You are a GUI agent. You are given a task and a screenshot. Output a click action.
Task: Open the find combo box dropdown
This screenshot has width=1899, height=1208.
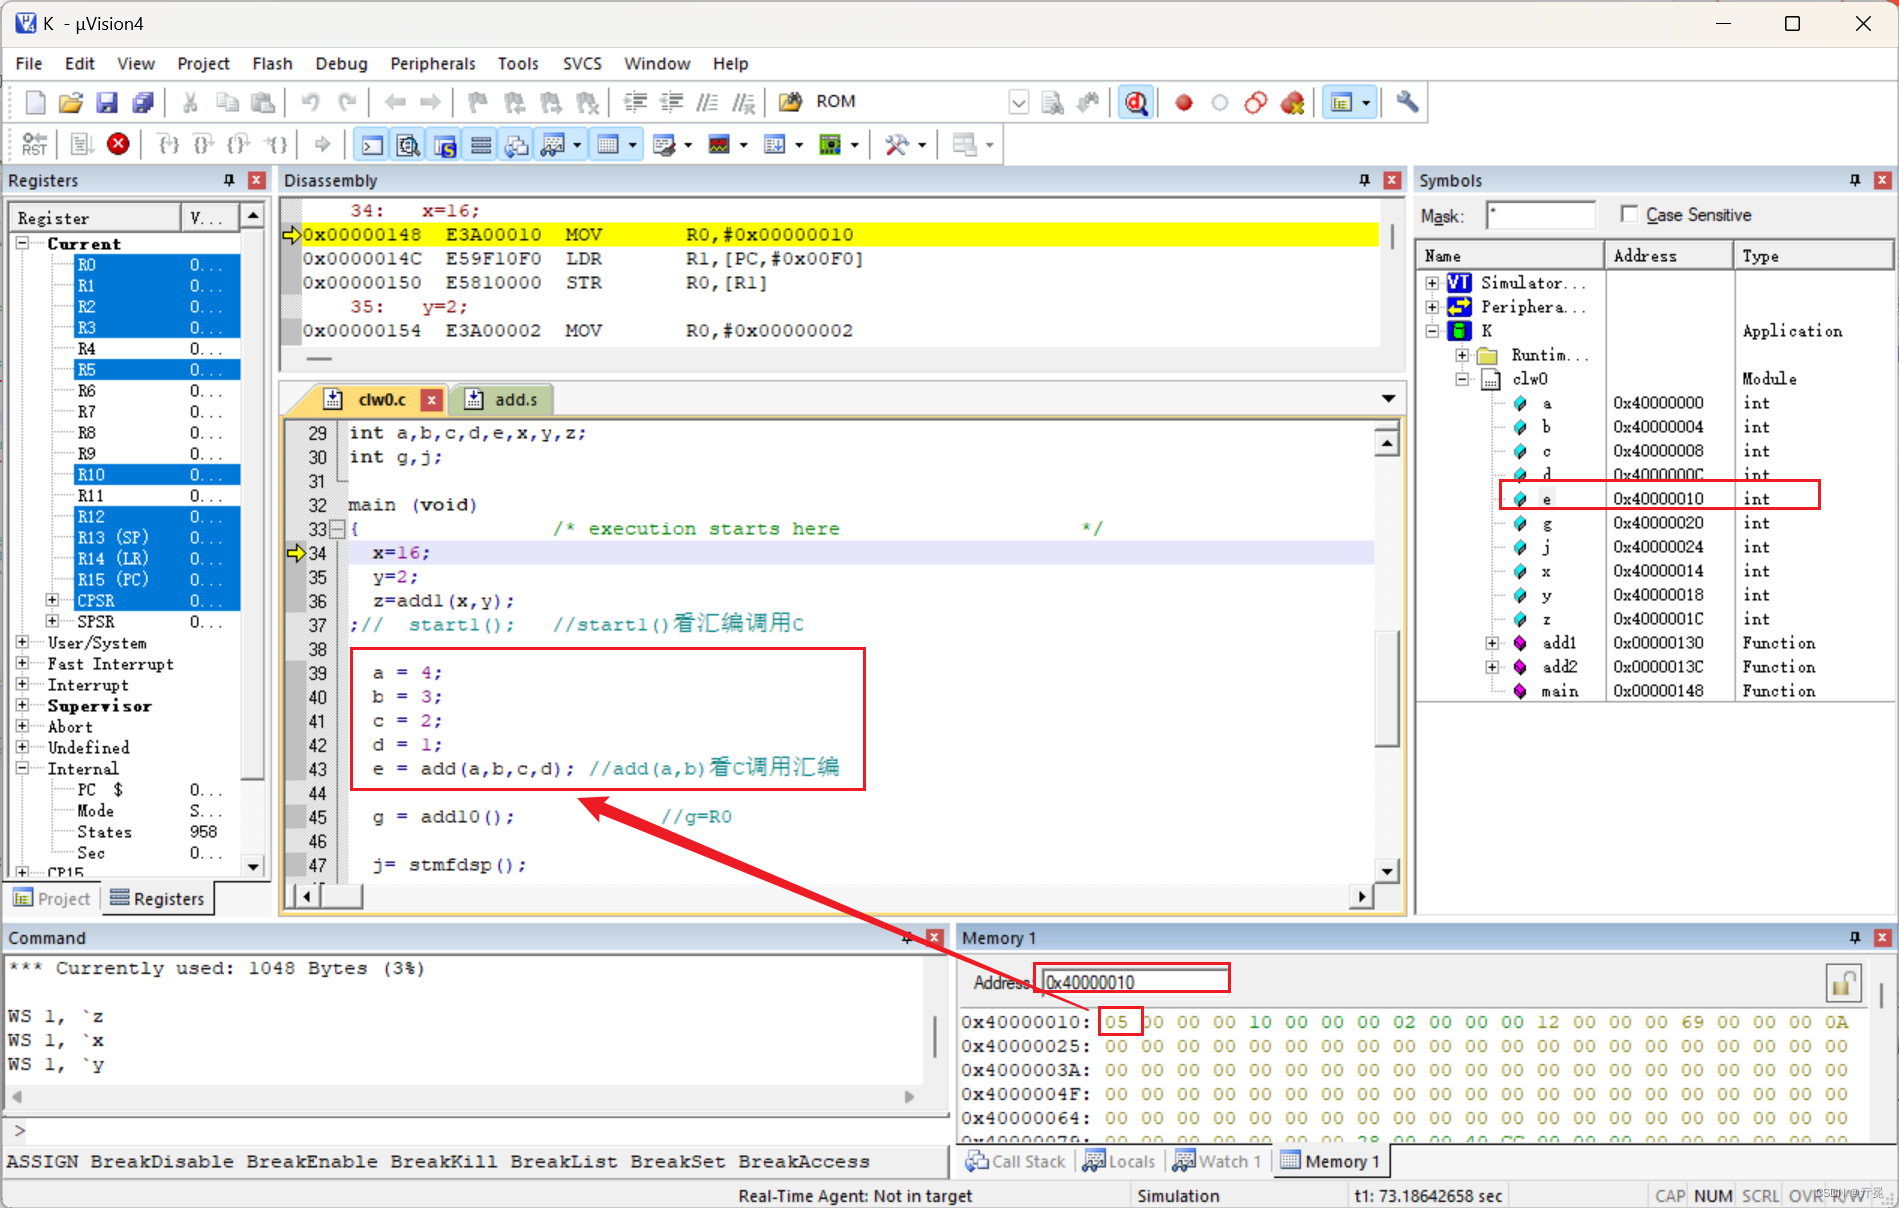coord(1019,102)
